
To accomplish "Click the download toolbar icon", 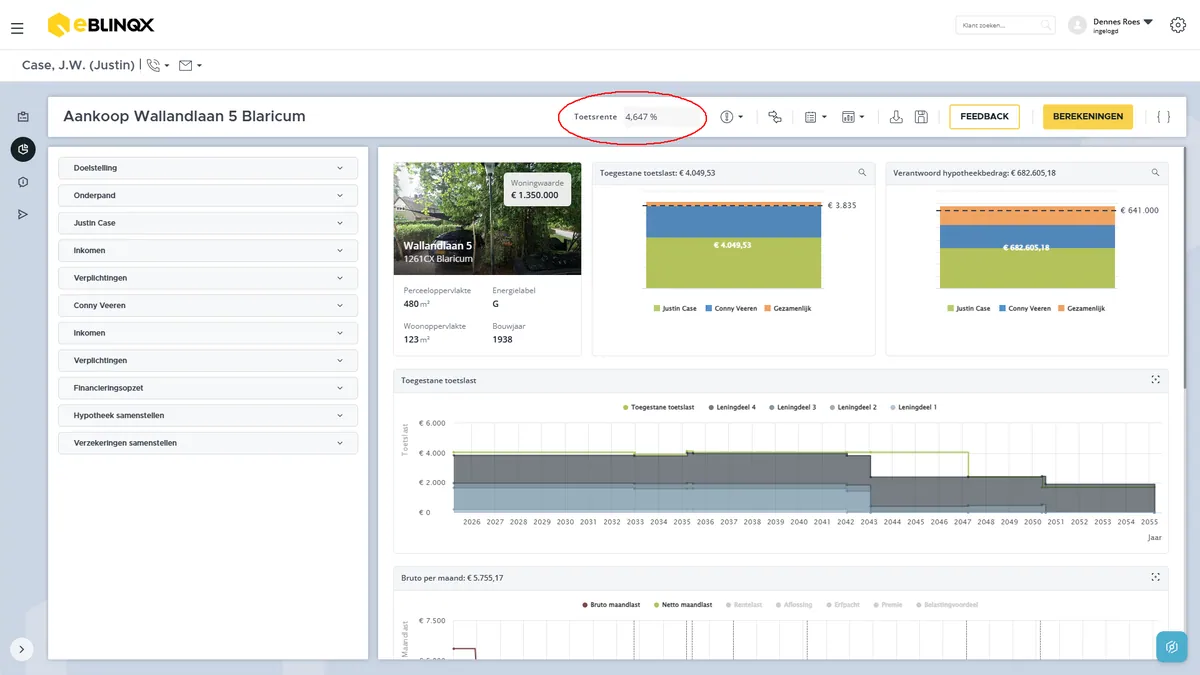I will coord(896,117).
